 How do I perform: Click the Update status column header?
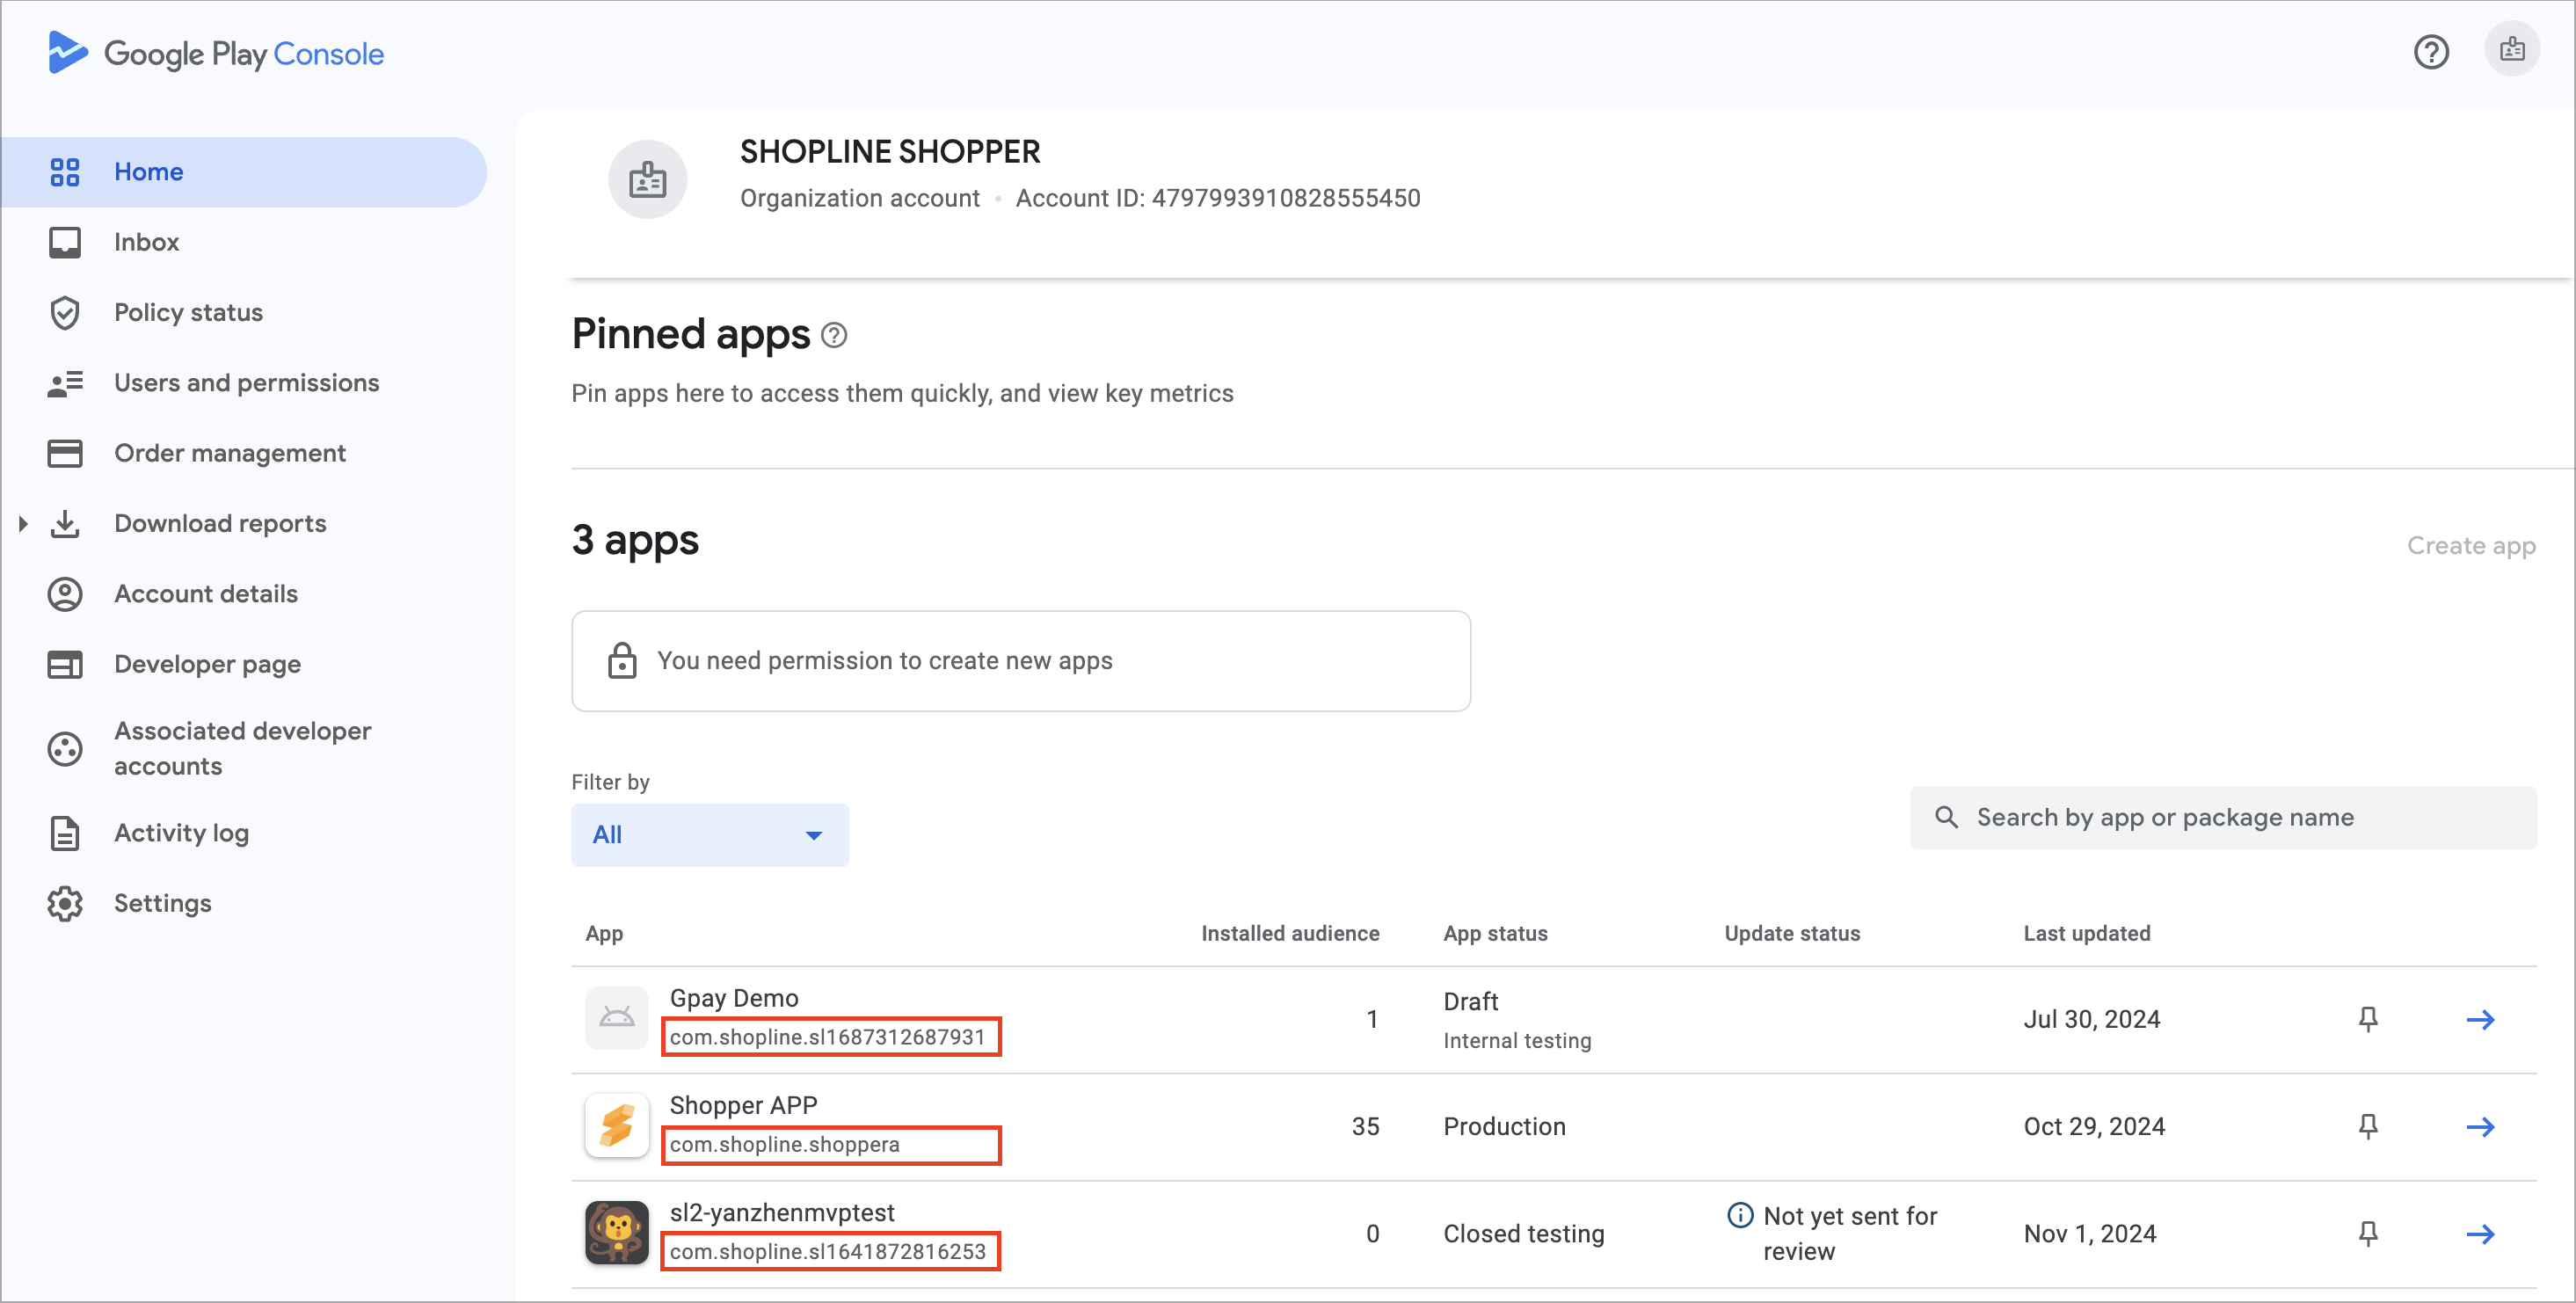[x=1792, y=933]
